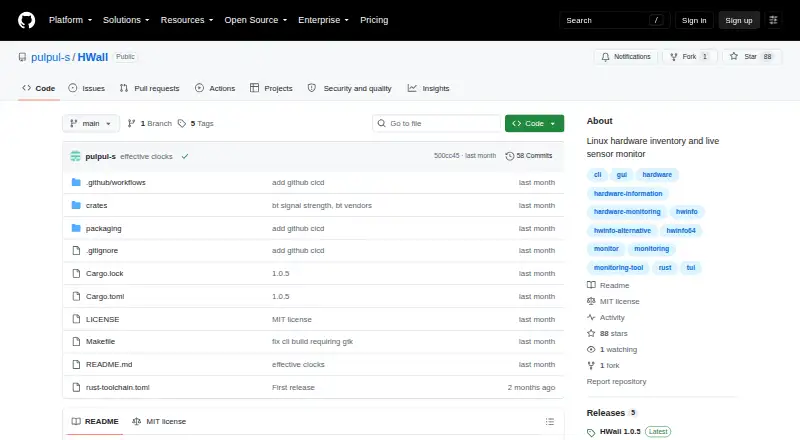View the 5 Tags list
800x440 pixels.
coord(196,124)
